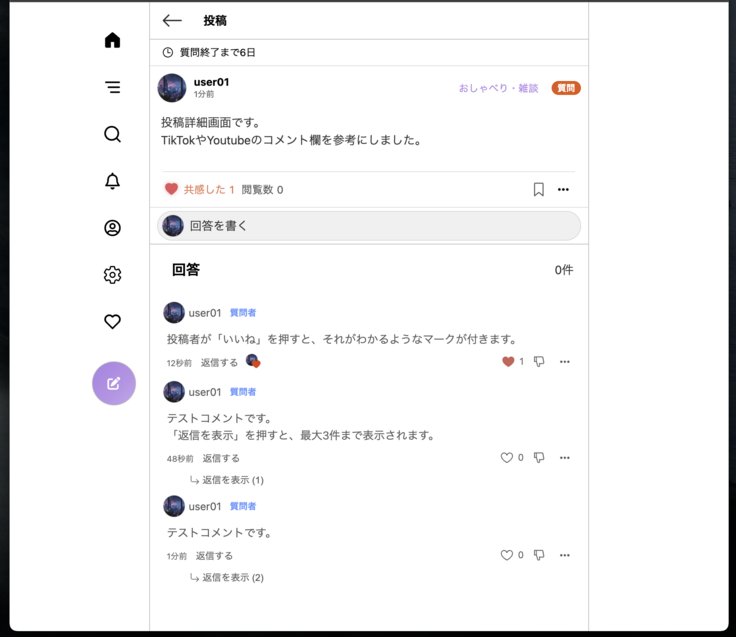Open the list menu icon in the sidebar
Viewport: 736px width, 637px height.
112,87
